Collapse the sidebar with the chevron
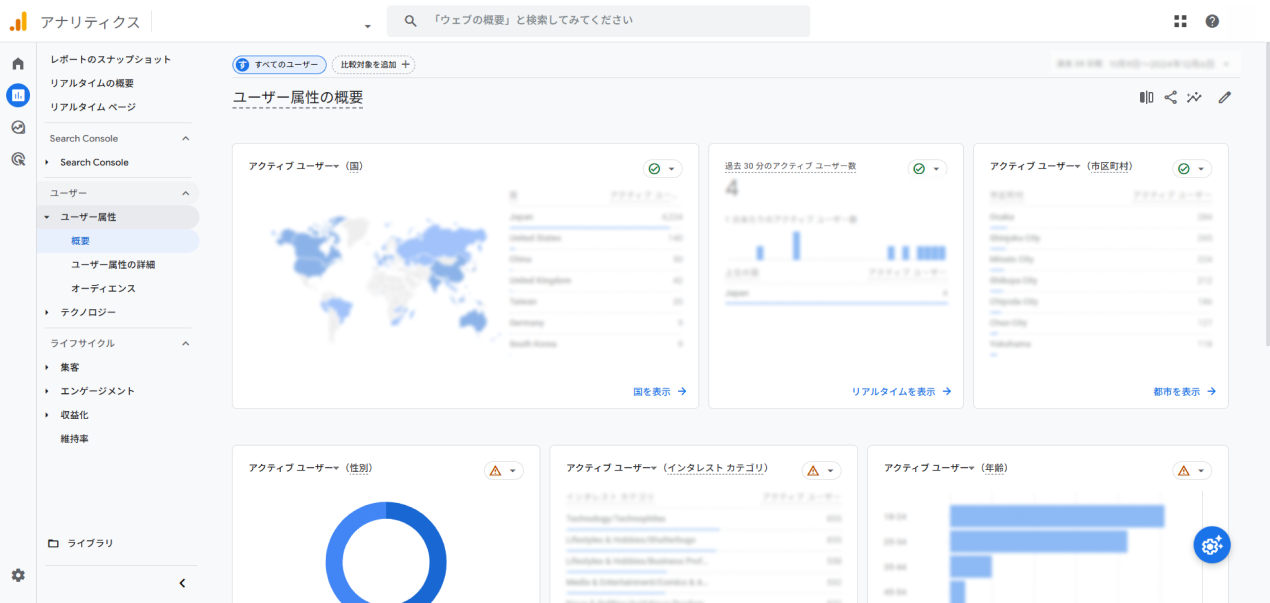The width and height of the screenshot is (1270, 603). point(182,583)
